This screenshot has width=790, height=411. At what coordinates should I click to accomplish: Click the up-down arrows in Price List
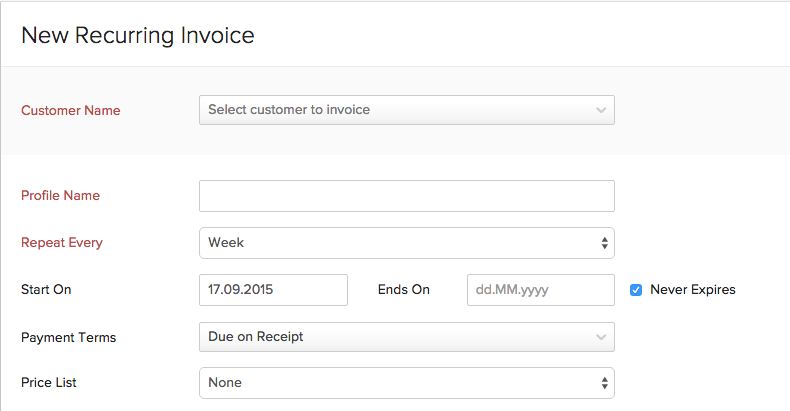click(x=604, y=383)
